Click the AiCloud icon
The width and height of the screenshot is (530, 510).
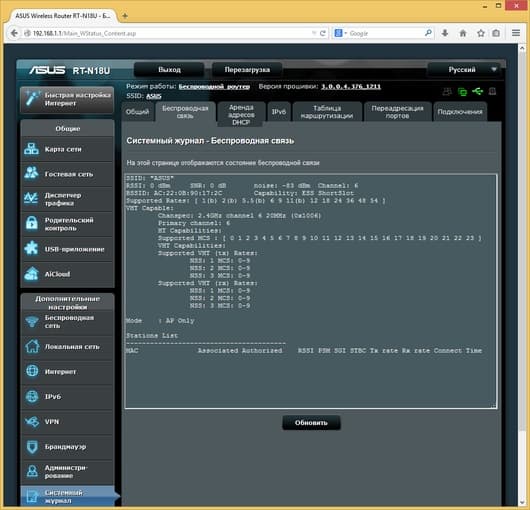pos(31,274)
